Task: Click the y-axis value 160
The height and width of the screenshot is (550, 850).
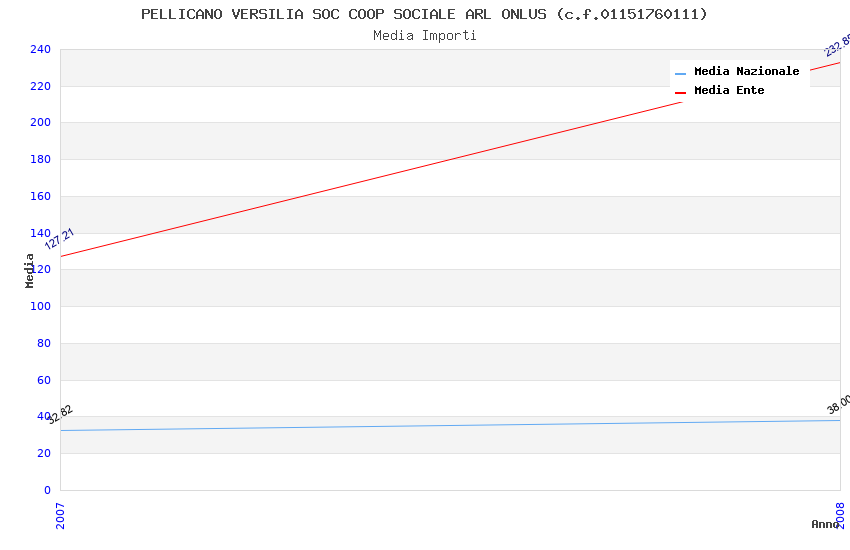Action: click(40, 196)
